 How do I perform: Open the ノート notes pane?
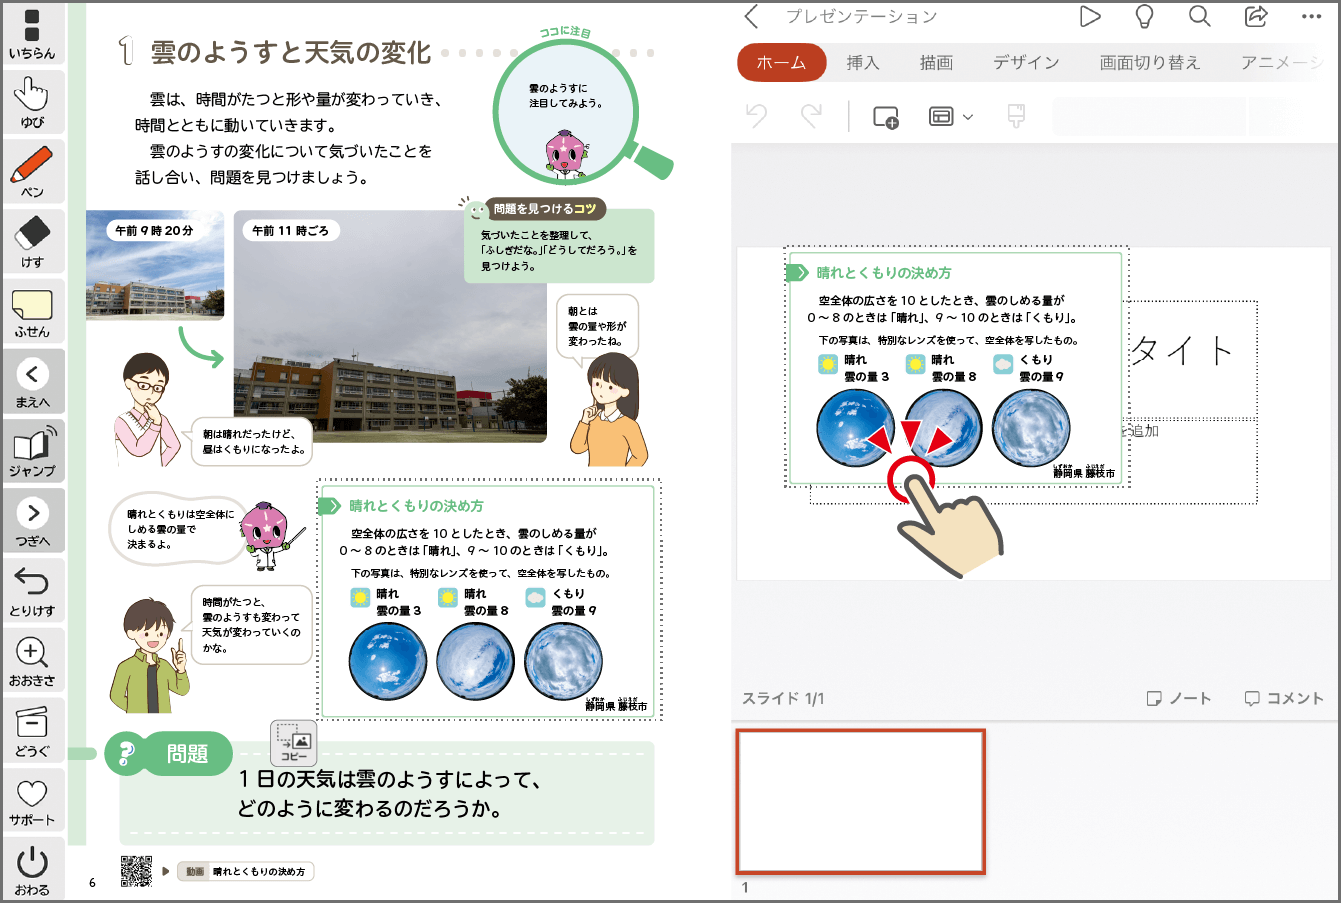pos(1179,698)
